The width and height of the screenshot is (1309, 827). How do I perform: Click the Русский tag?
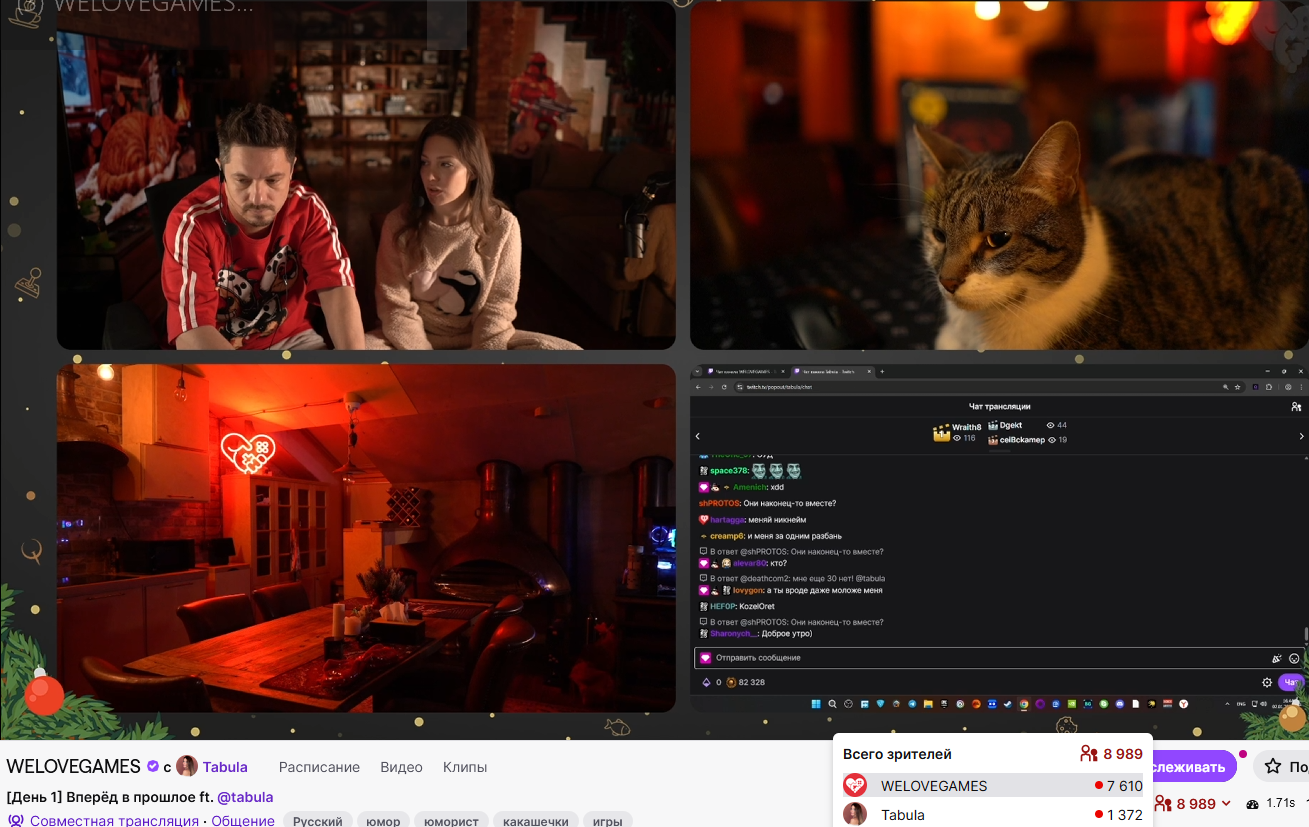pyautogui.click(x=317, y=821)
